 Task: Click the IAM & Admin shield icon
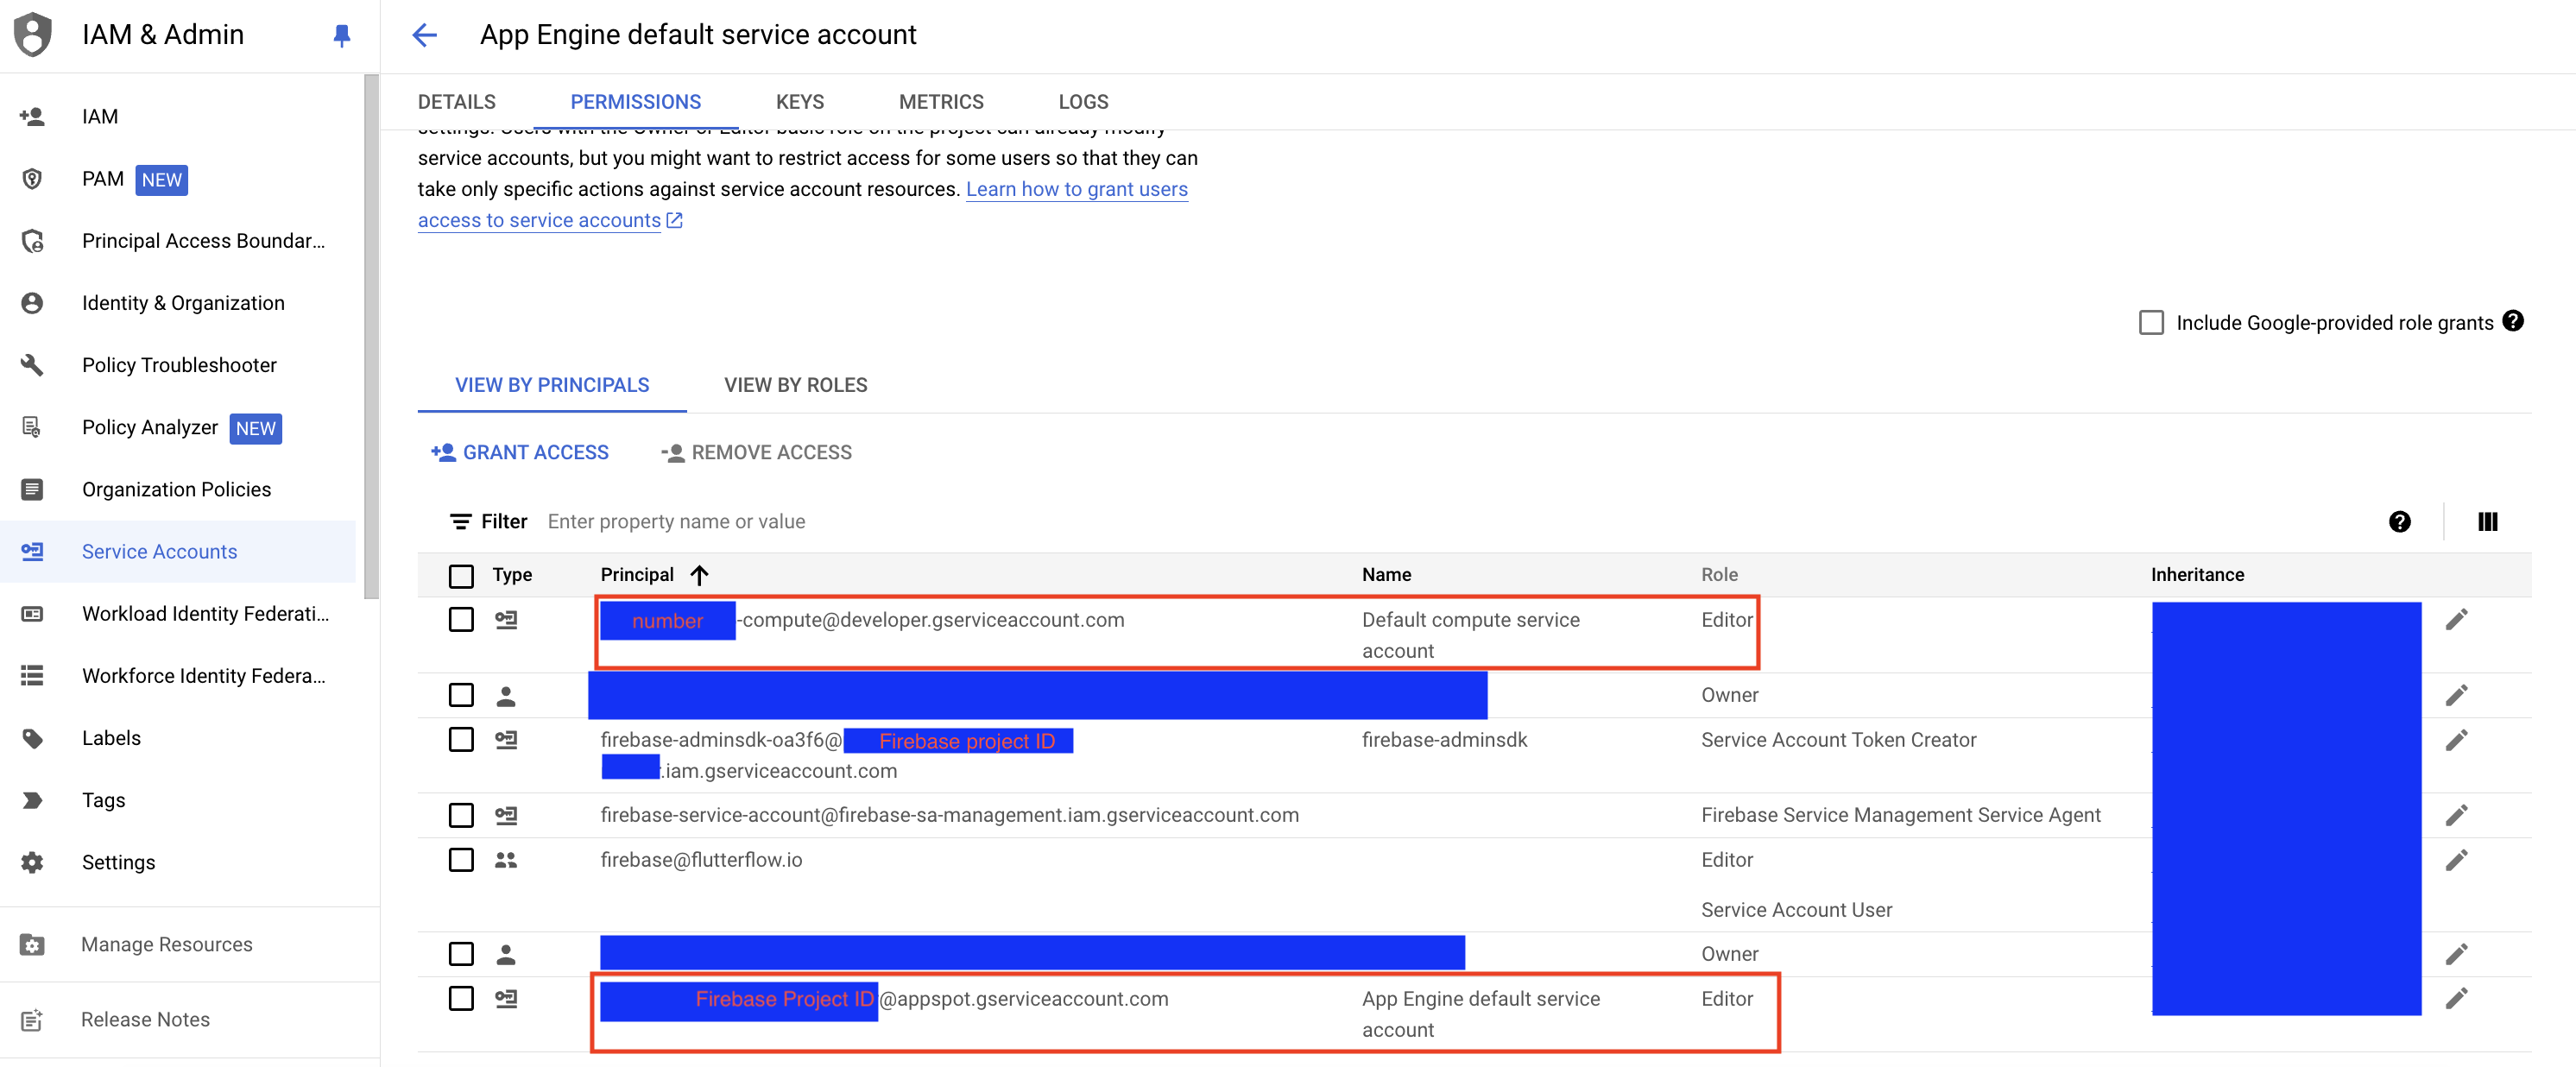click(x=33, y=35)
